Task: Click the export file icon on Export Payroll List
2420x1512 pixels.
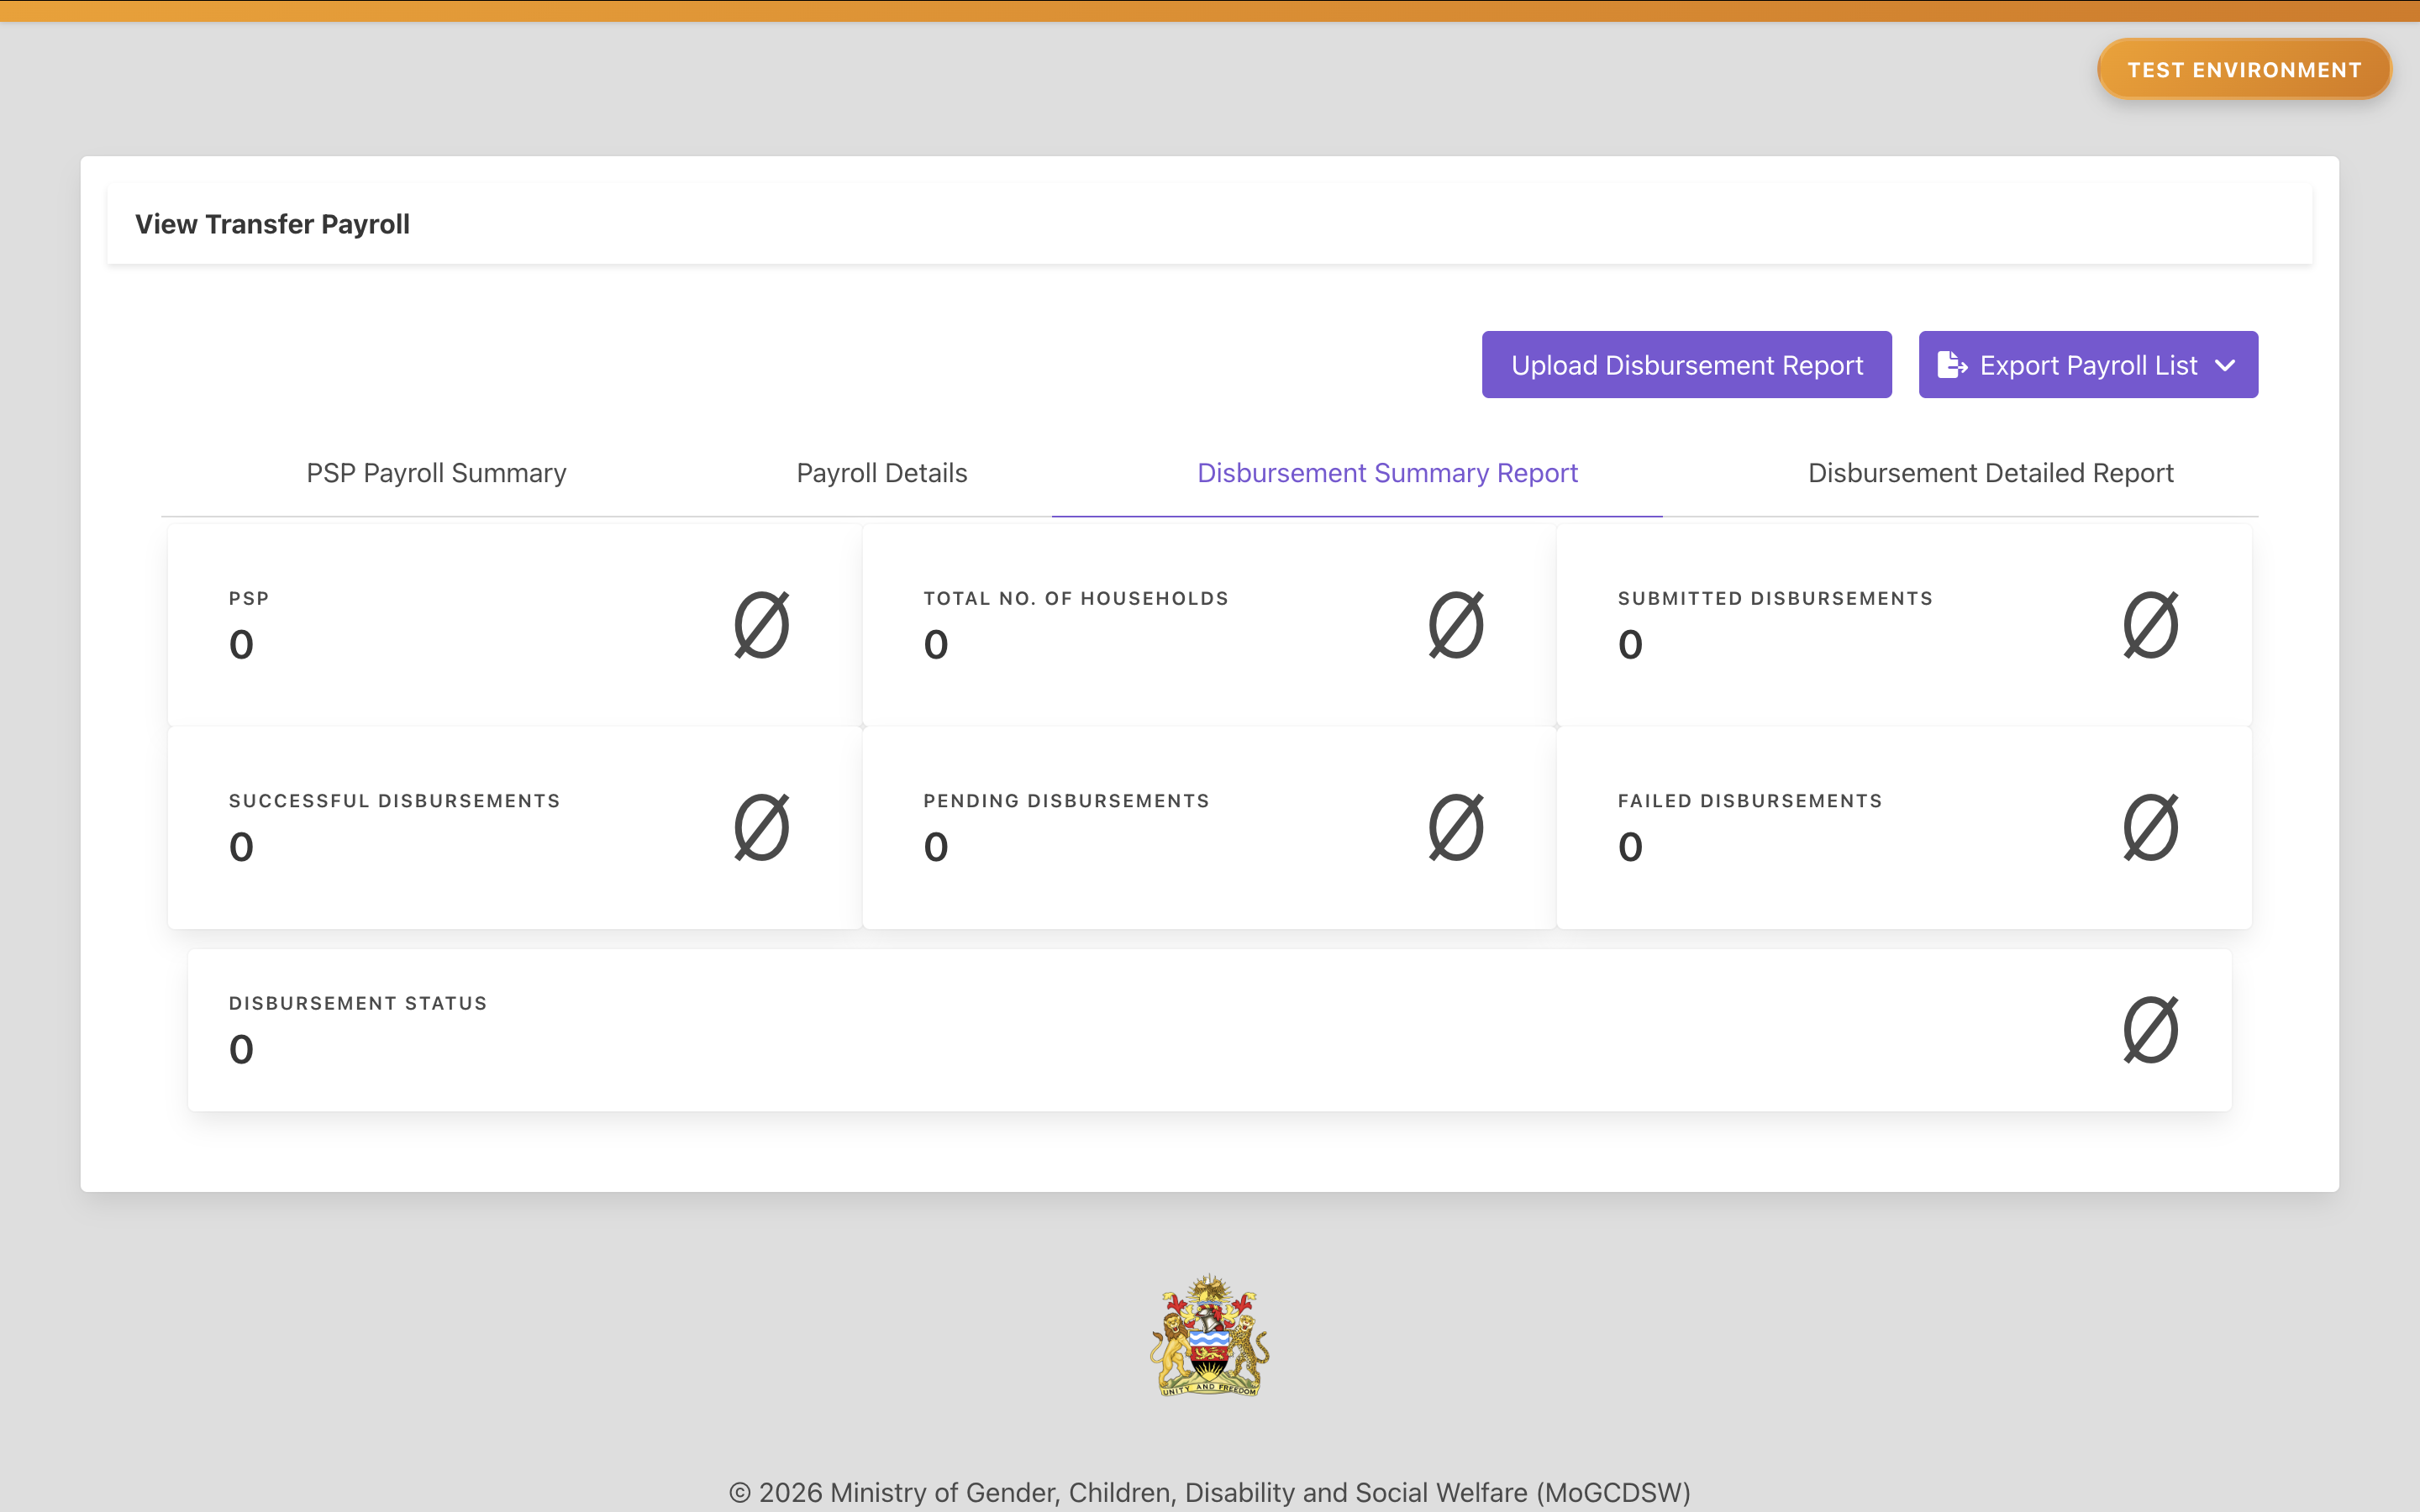Action: 1952,365
